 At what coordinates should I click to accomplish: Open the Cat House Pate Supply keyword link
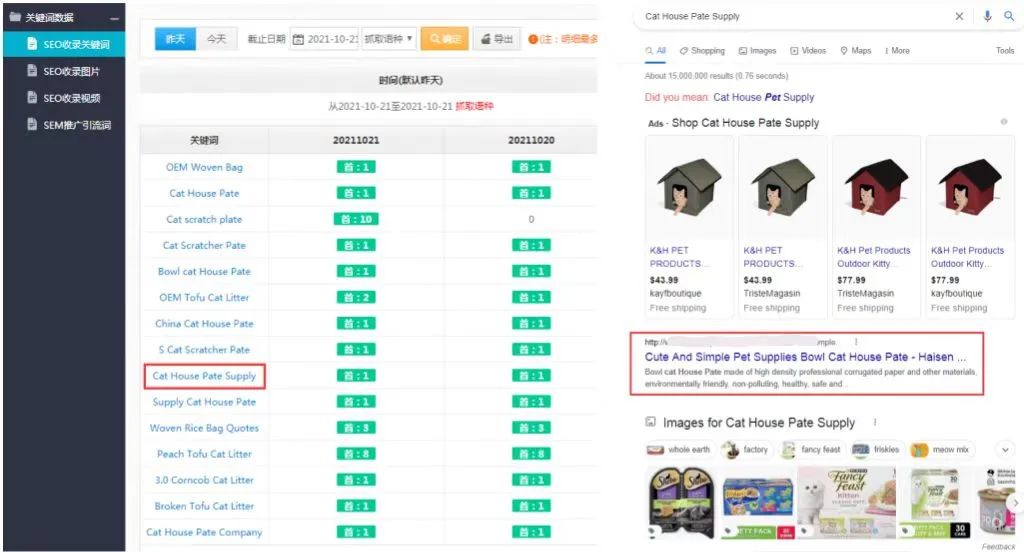[x=204, y=376]
